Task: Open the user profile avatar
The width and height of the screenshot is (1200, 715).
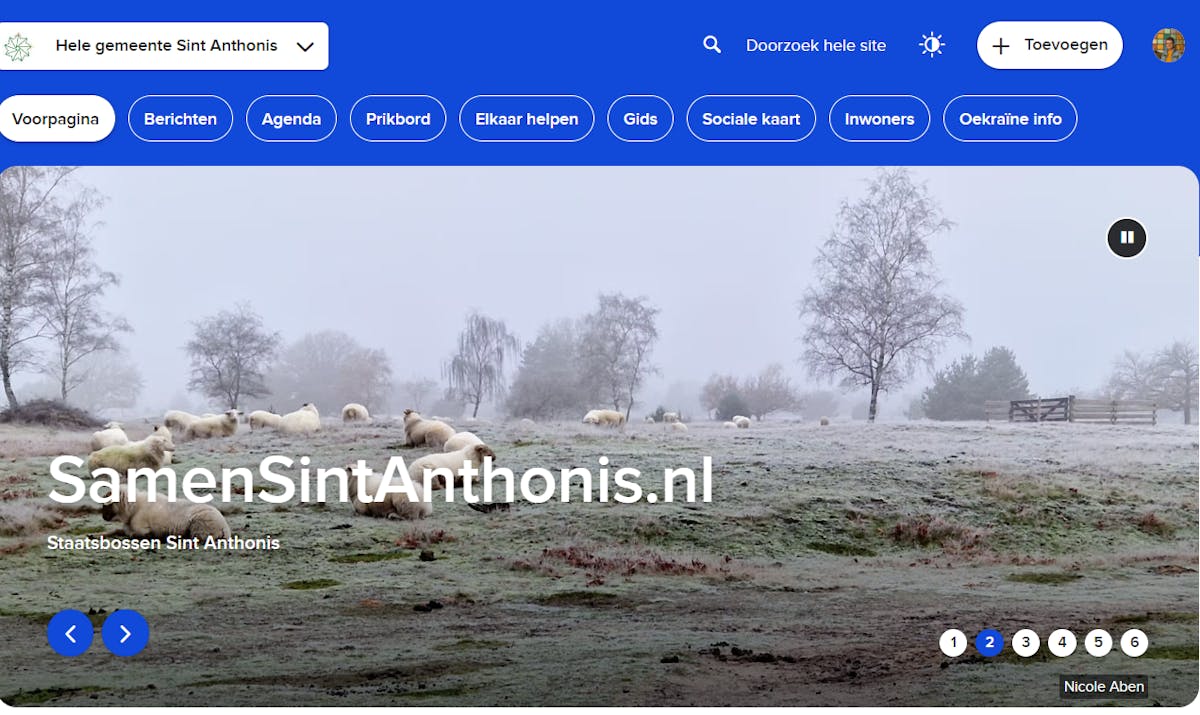Action: [1168, 45]
